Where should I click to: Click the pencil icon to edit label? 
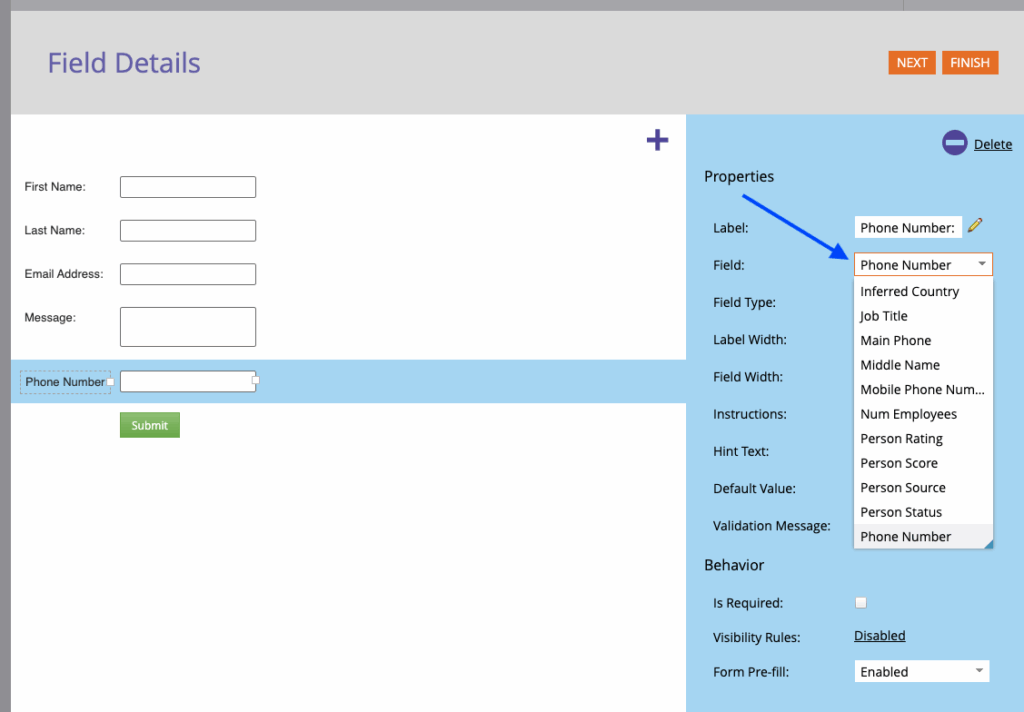(x=976, y=226)
